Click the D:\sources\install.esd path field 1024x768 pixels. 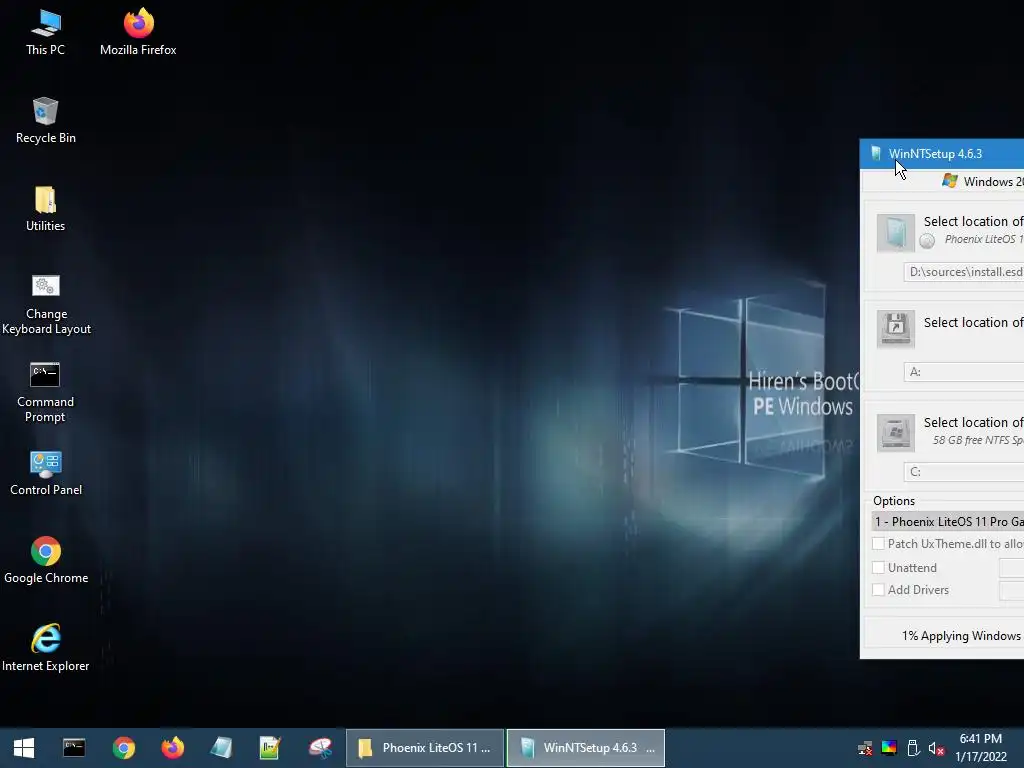point(964,272)
